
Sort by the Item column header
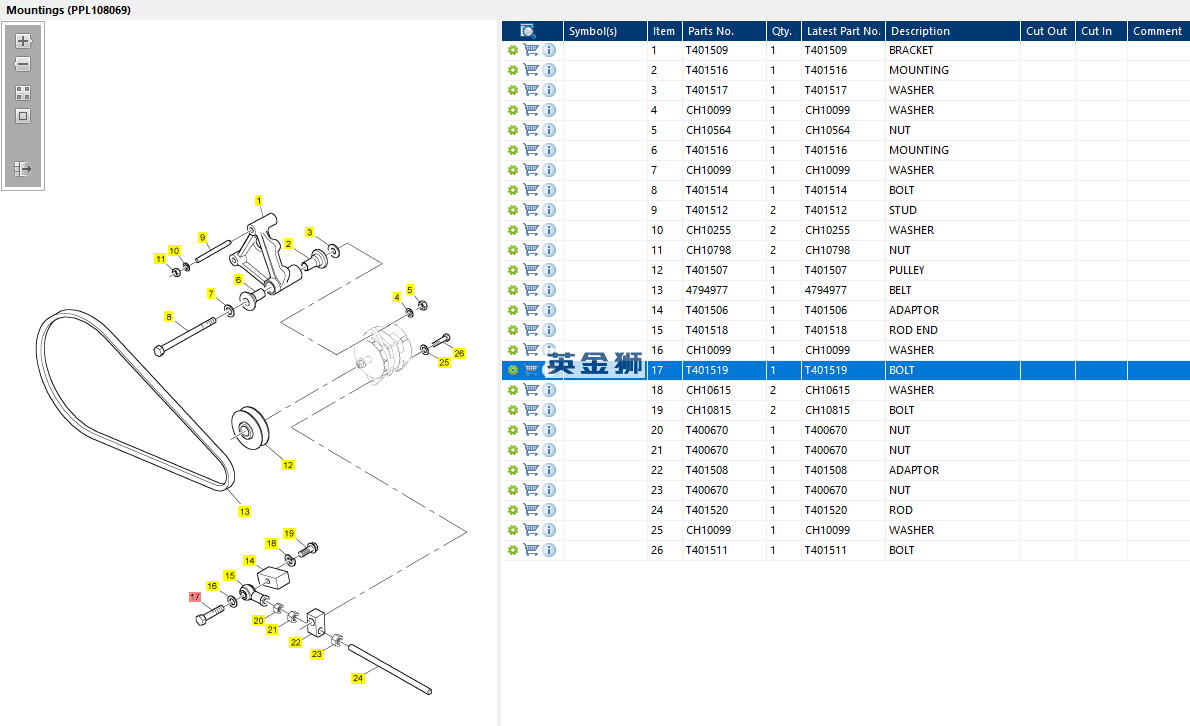coord(663,31)
